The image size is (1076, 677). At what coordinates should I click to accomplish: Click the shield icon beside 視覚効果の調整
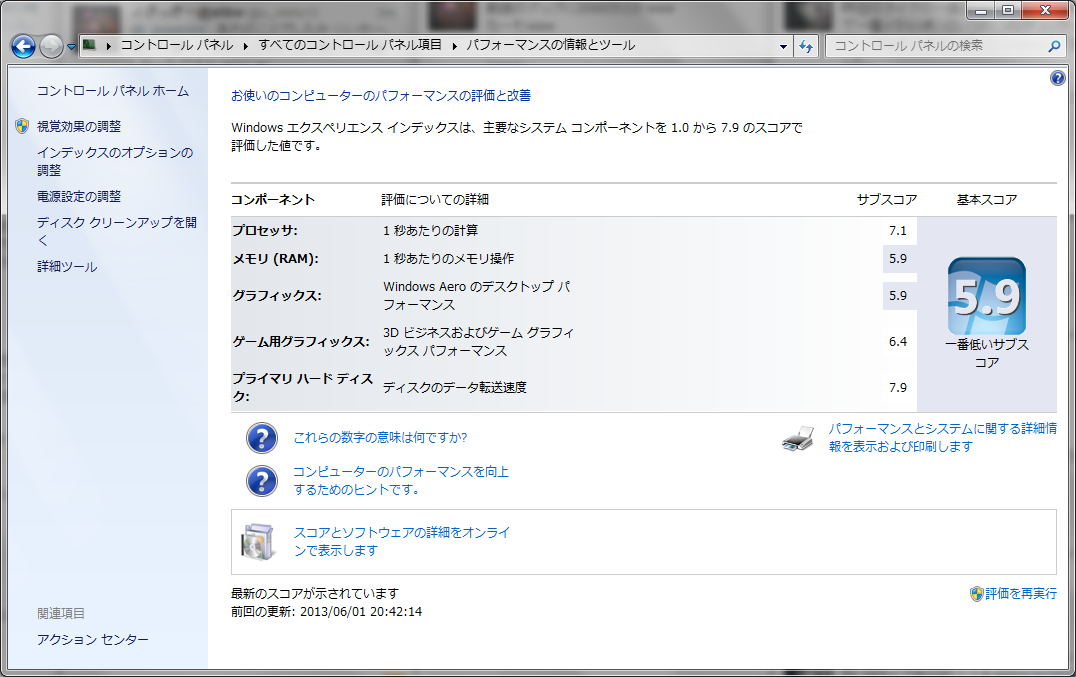tap(22, 126)
